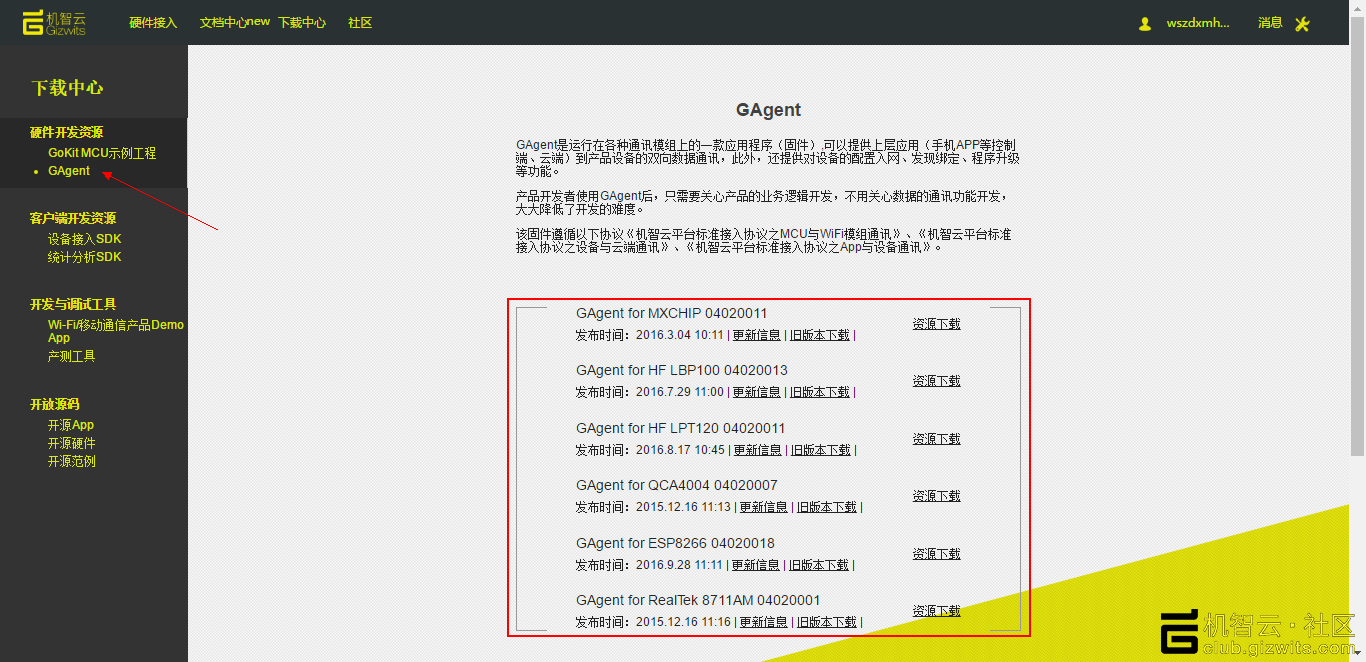Select GAgent in the sidebar
Viewport: 1366px width, 662px height.
pos(69,171)
